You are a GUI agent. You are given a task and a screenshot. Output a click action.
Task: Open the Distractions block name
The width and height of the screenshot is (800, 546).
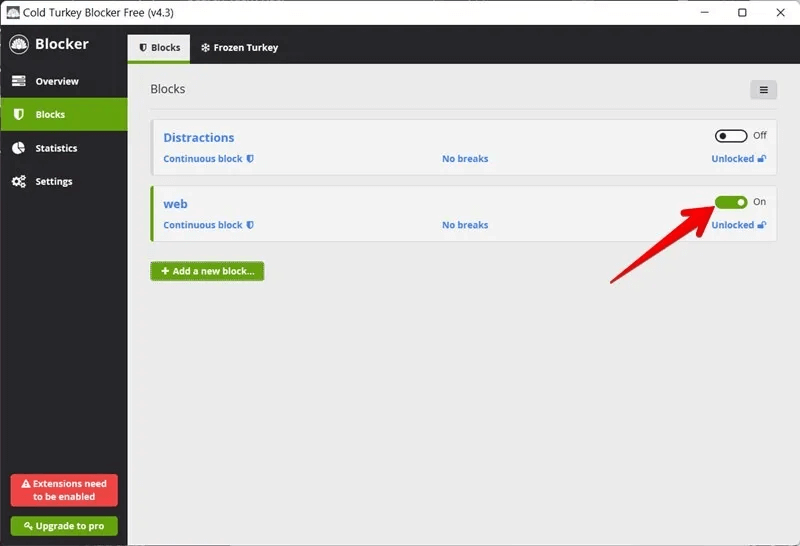[x=198, y=138]
